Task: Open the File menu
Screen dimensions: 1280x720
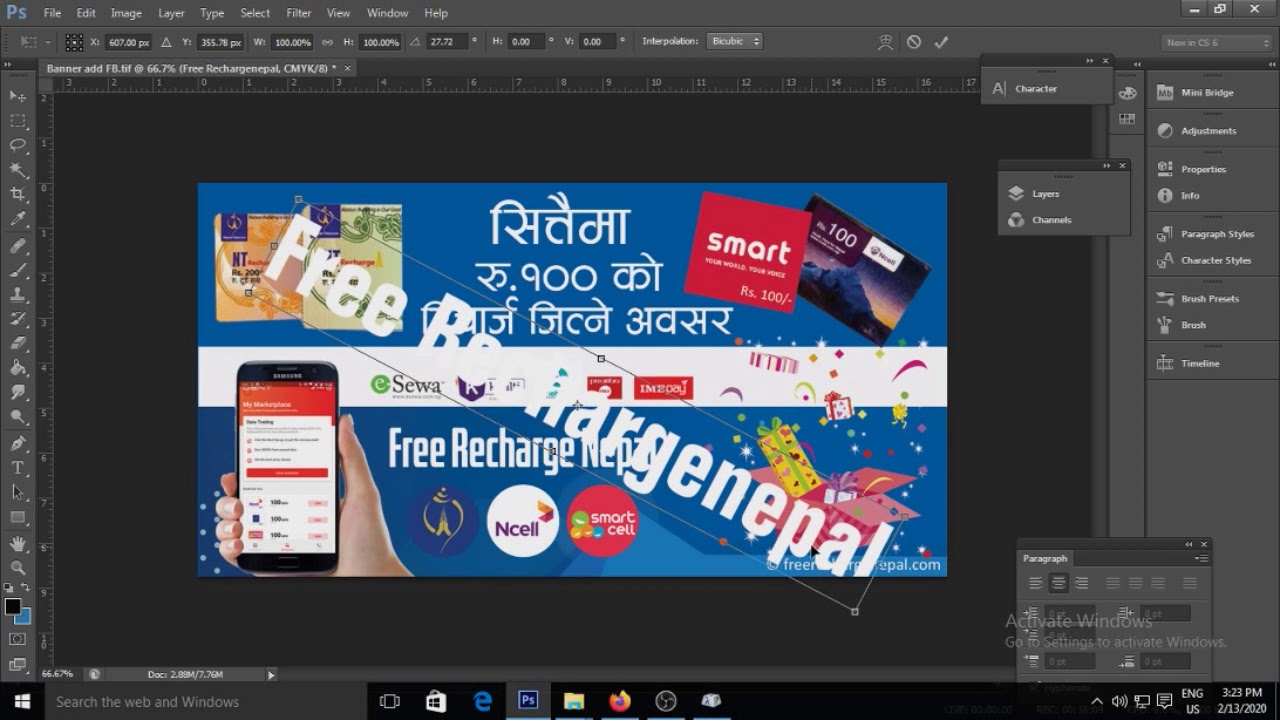Action: pos(52,13)
